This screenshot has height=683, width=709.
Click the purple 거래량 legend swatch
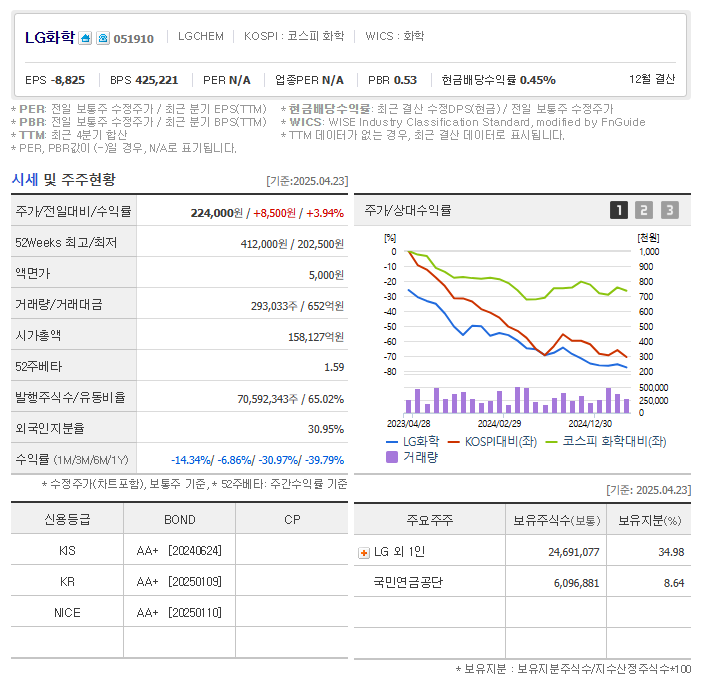point(392,457)
